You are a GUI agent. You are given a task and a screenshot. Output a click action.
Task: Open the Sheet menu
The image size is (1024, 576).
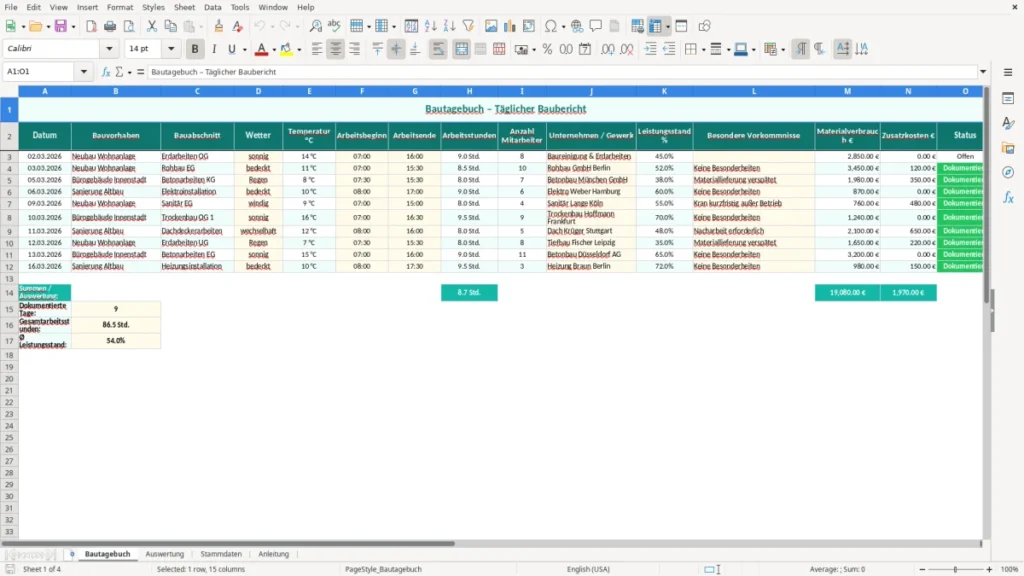(x=184, y=7)
